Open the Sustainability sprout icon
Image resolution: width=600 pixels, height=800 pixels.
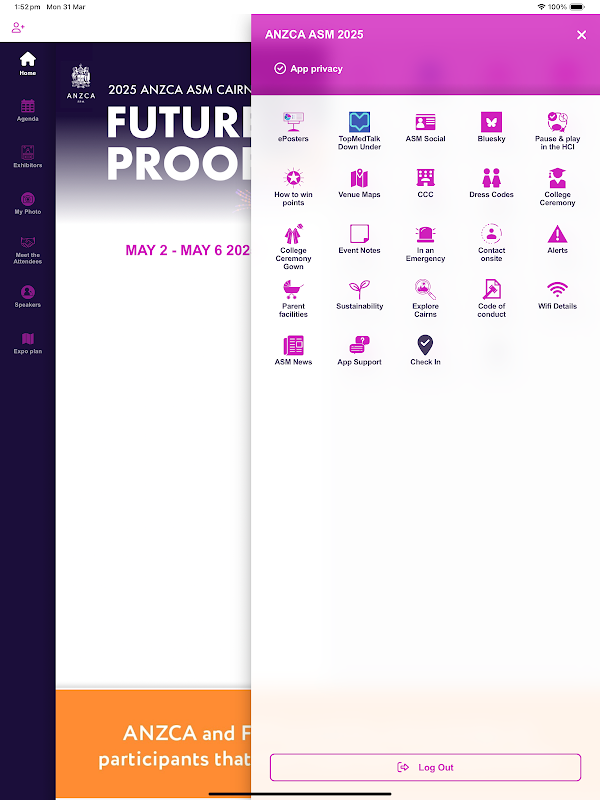[x=359, y=289]
